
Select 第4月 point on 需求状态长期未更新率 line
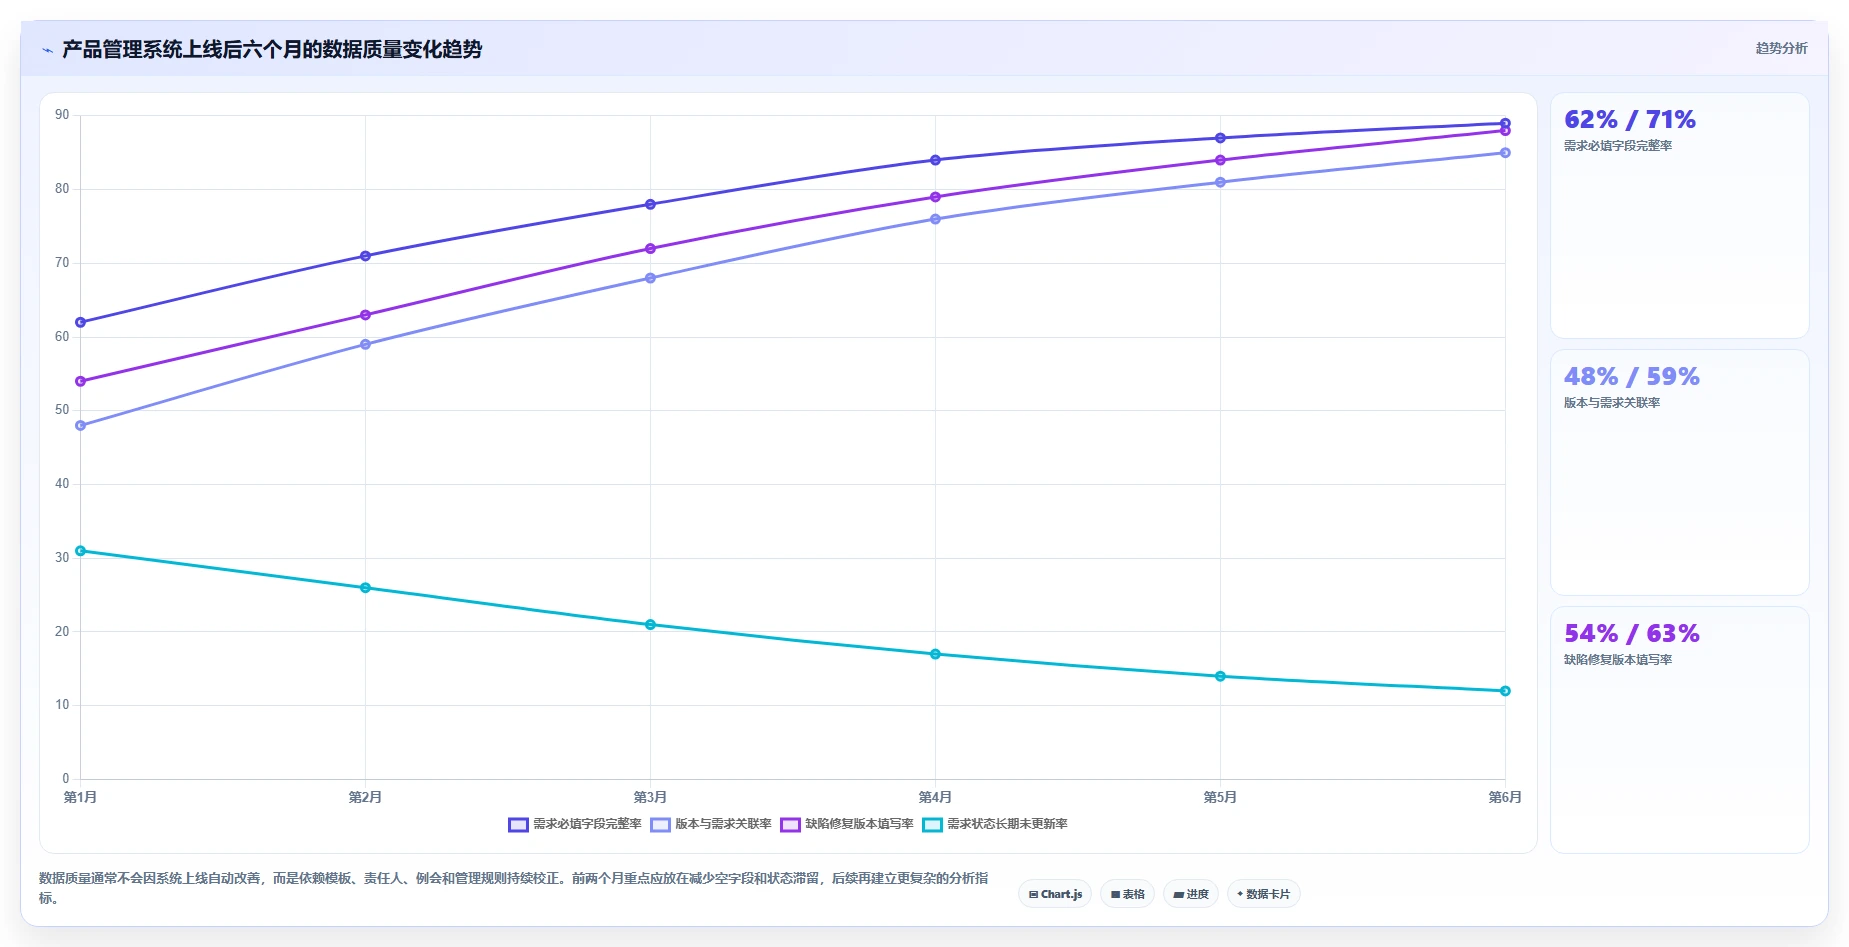(x=935, y=654)
